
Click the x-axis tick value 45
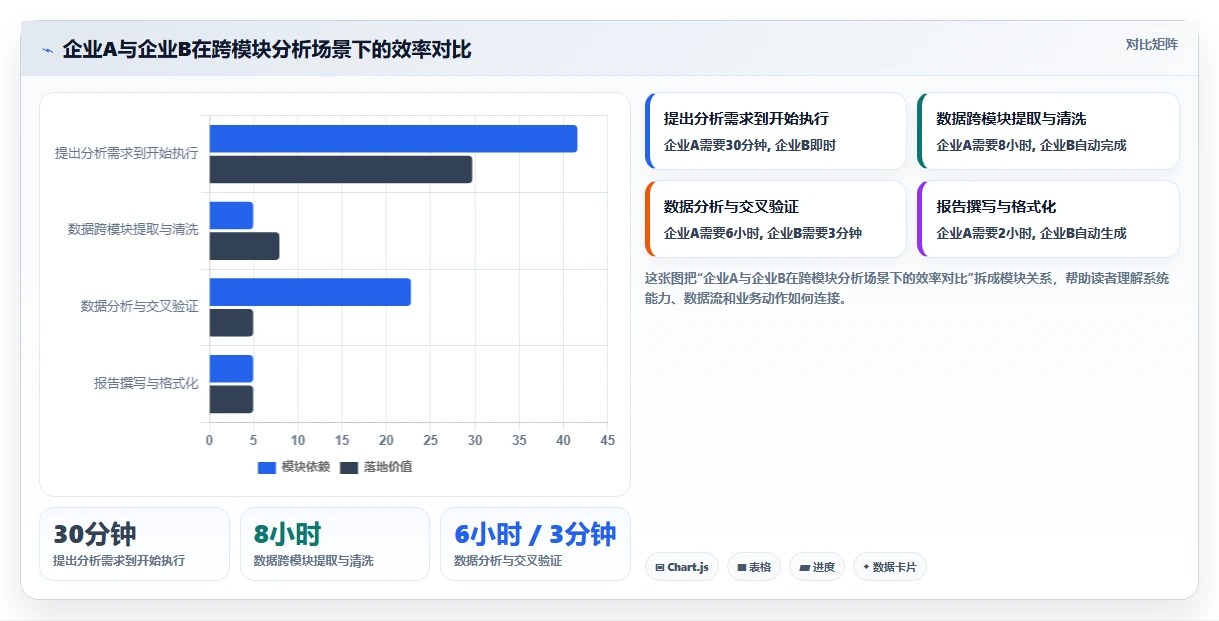coord(607,440)
